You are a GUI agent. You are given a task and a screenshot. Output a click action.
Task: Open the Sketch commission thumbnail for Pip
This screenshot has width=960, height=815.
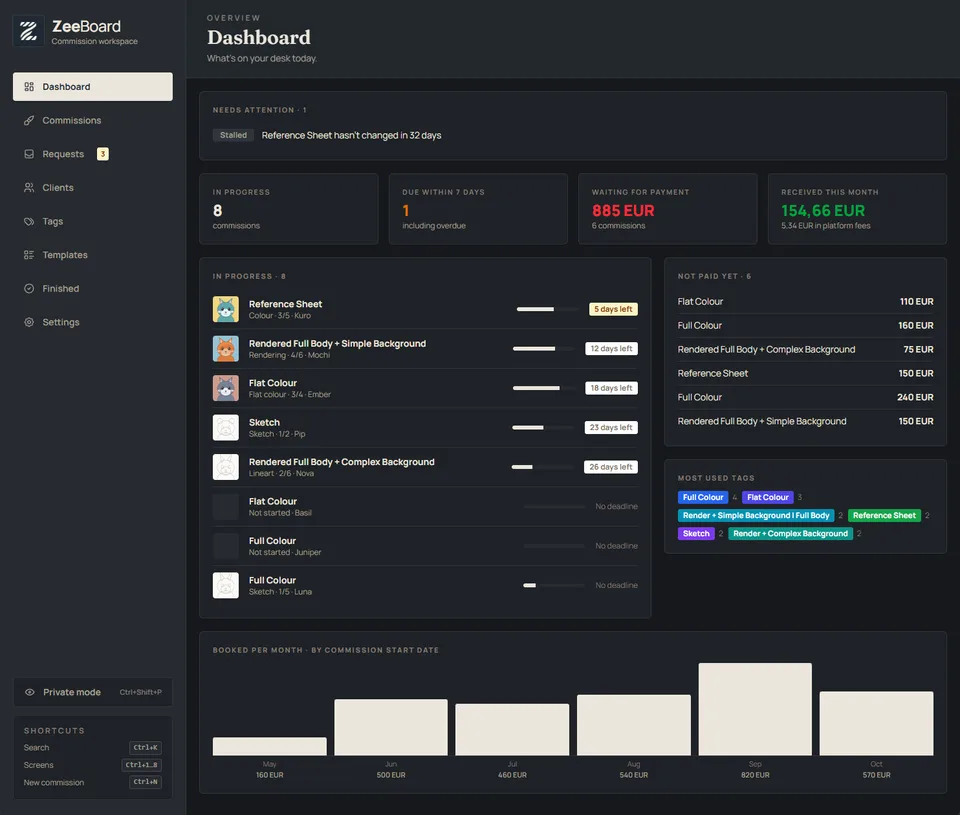point(225,428)
